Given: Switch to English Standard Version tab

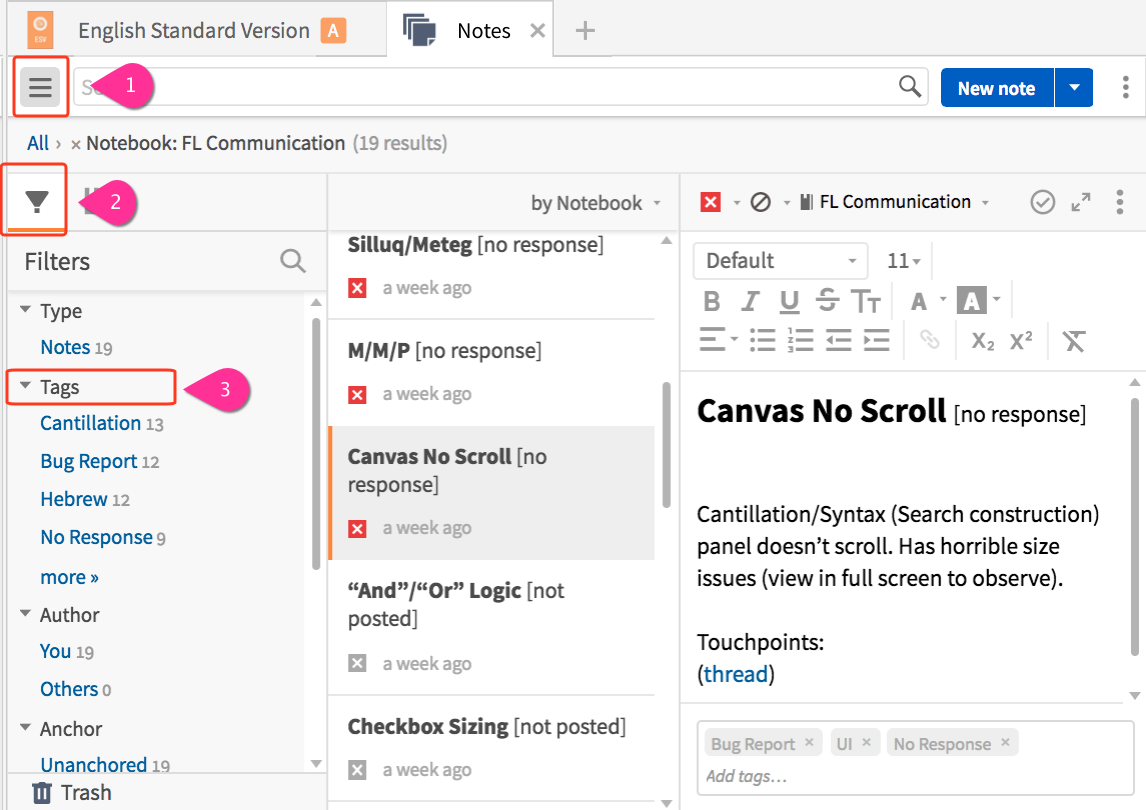Looking at the screenshot, I should click(194, 31).
